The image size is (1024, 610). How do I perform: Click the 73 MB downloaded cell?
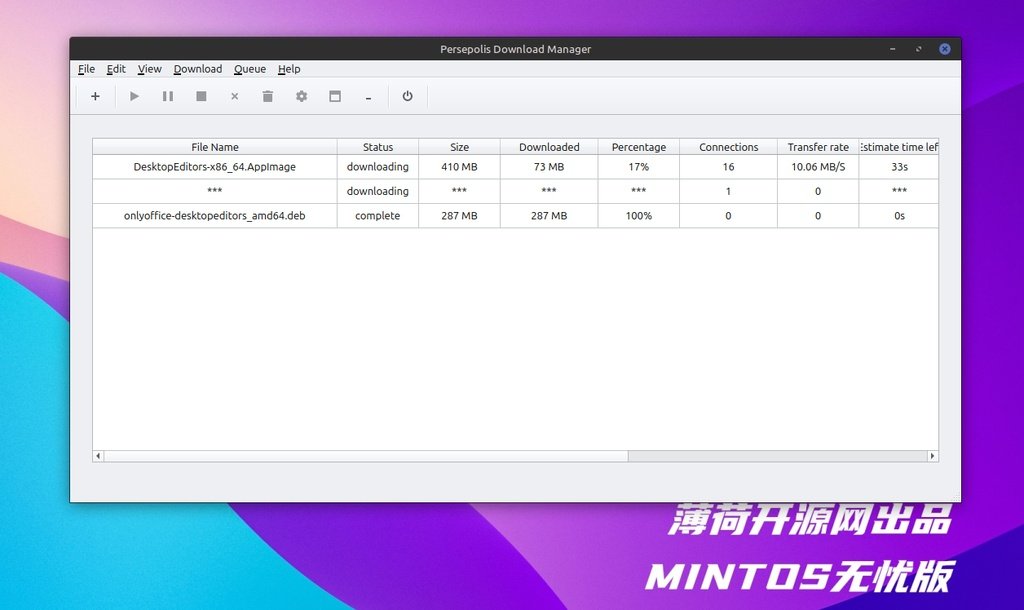click(x=549, y=167)
